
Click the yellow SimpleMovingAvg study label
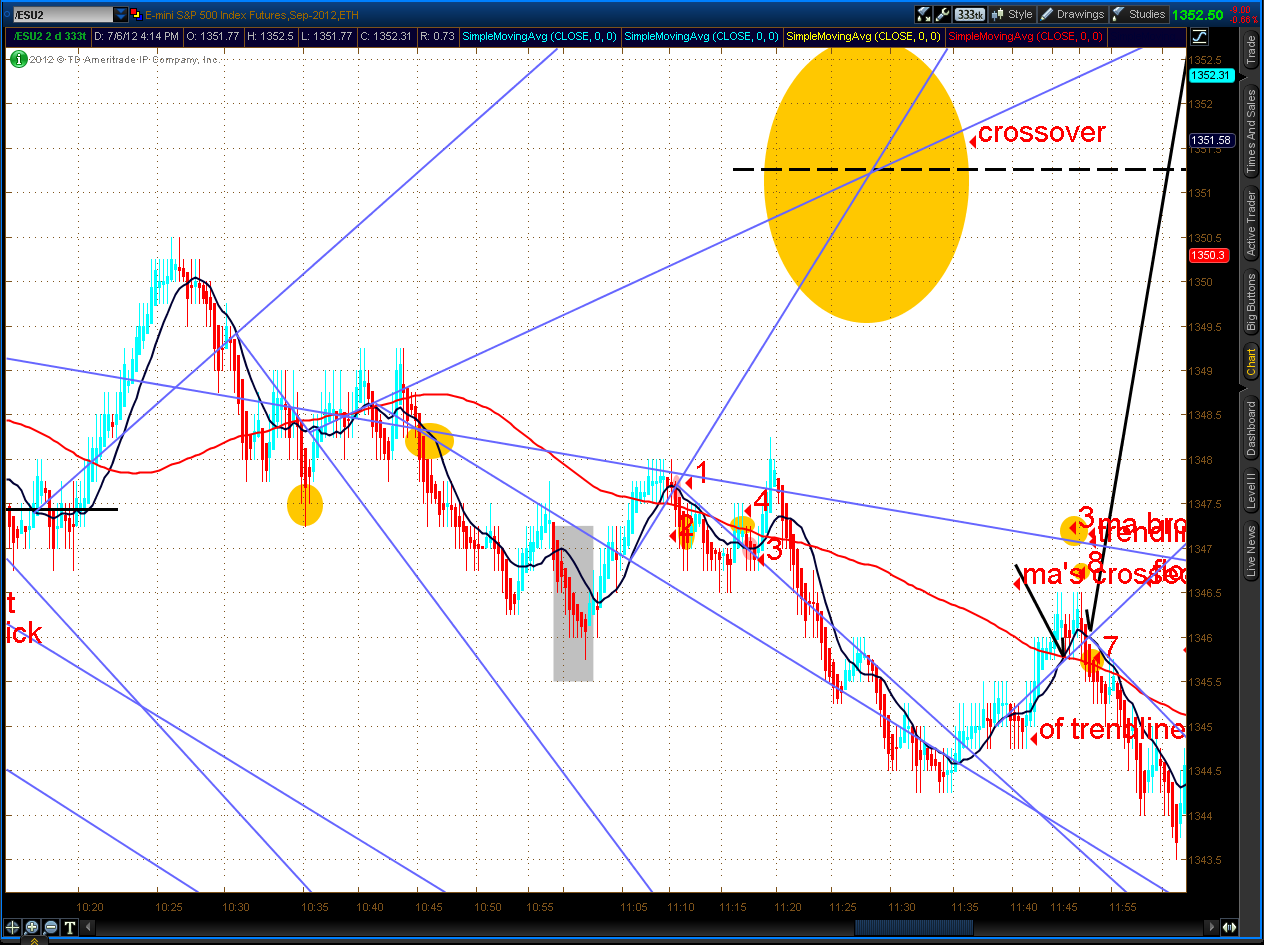tap(864, 37)
